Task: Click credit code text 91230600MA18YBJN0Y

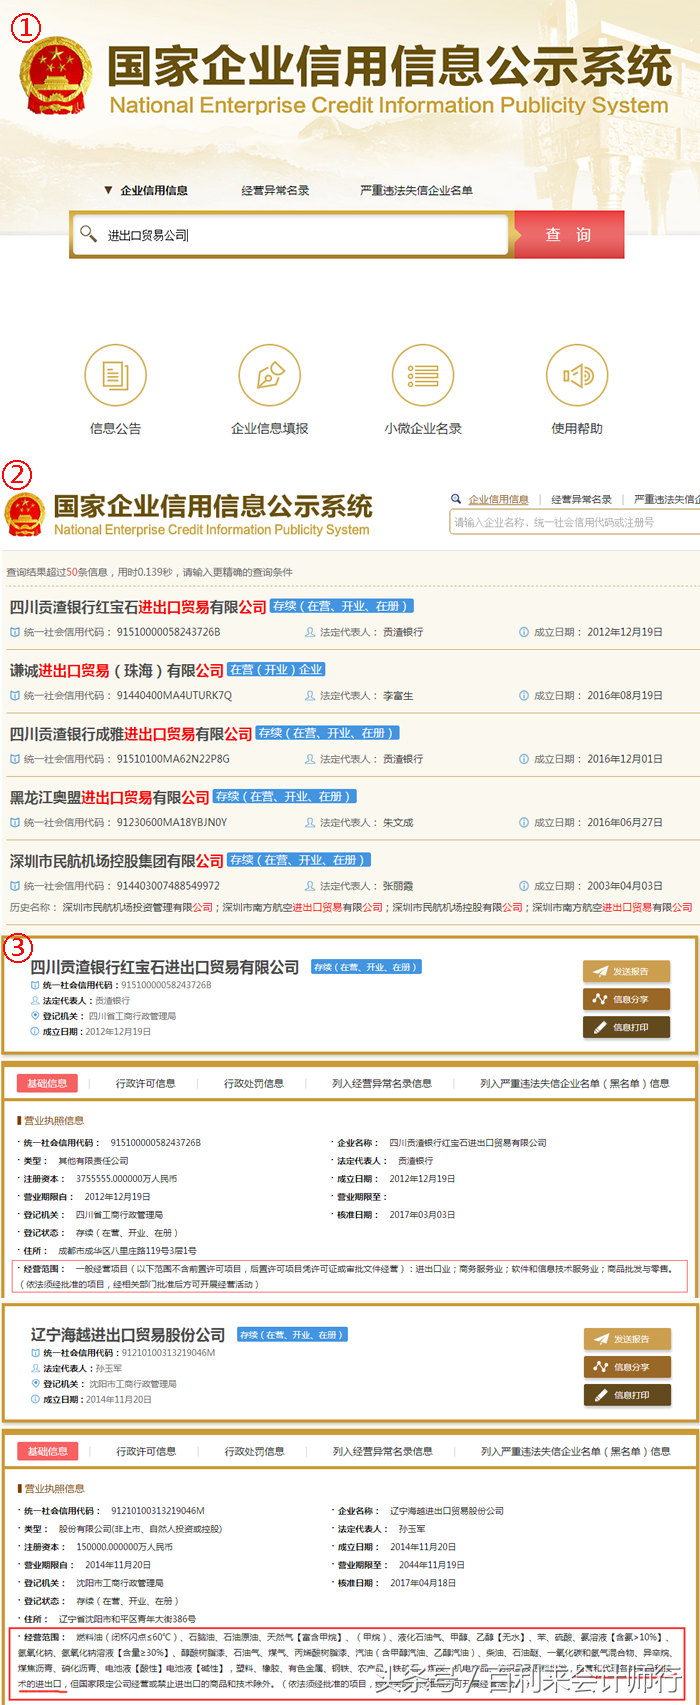Action: [x=172, y=822]
